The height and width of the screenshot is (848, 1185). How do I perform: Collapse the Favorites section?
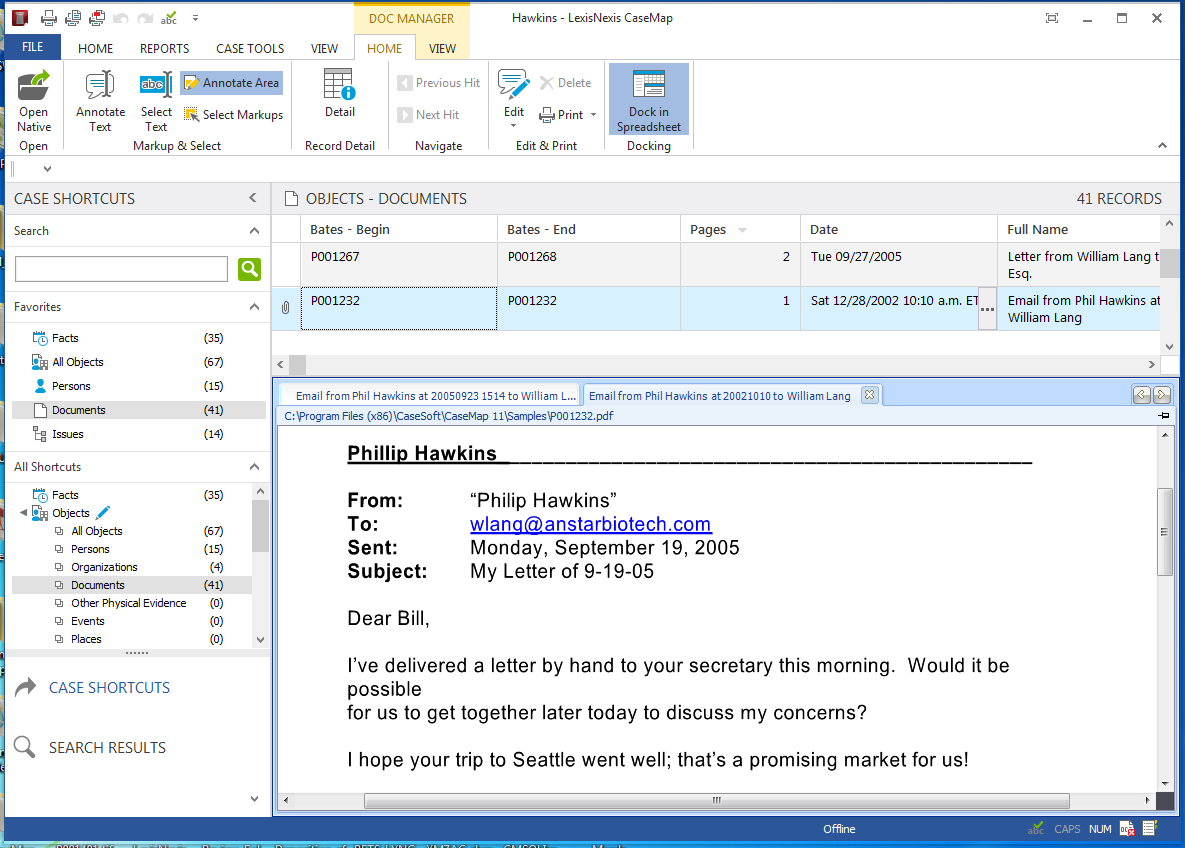(x=255, y=307)
